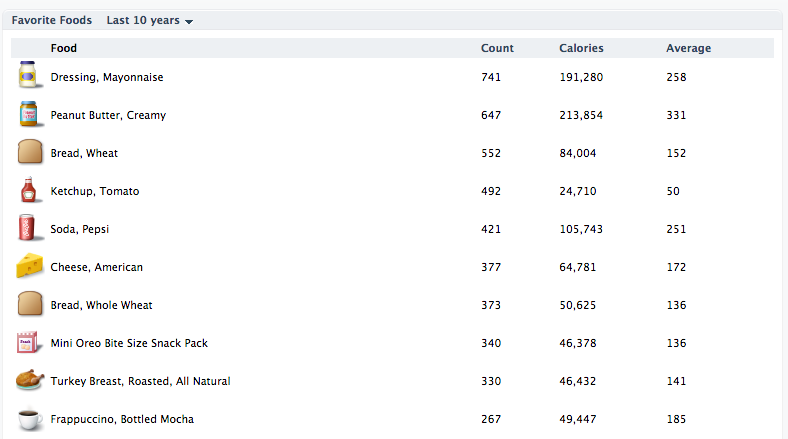Viewport: 788px width, 439px height.
Task: Click count value 377
Action: pos(491,267)
